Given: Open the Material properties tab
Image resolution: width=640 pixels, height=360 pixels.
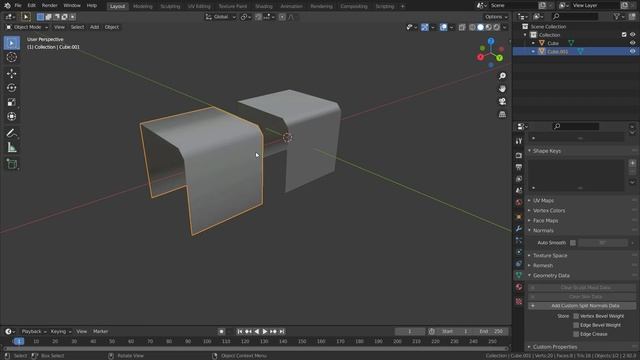Looking at the screenshot, I should [519, 287].
